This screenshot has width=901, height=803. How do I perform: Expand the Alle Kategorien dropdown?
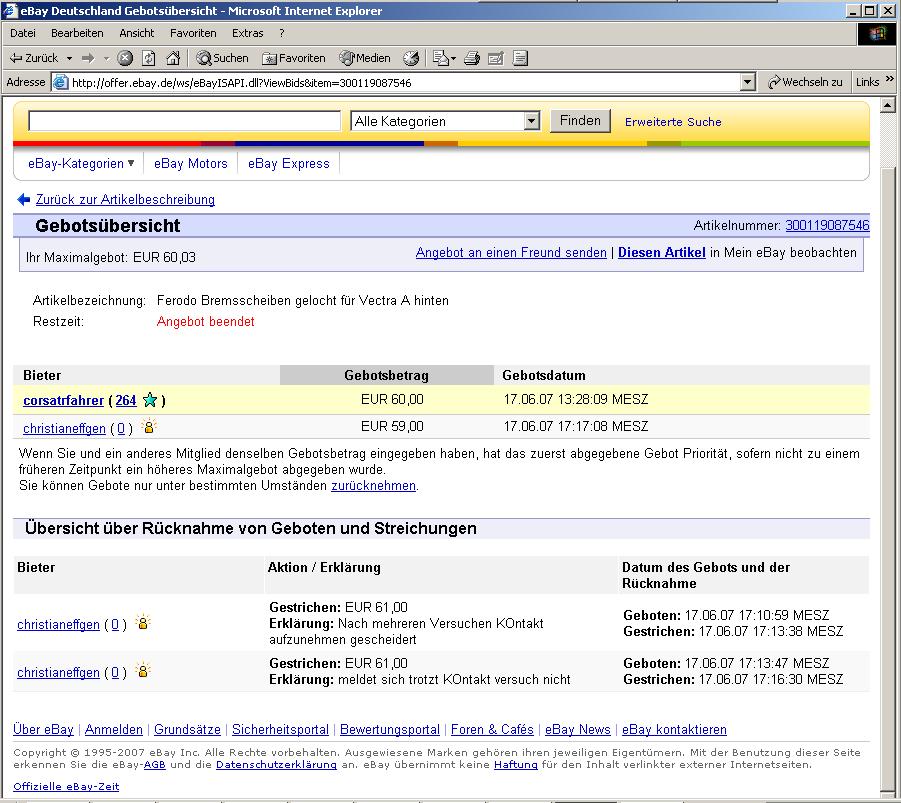532,121
